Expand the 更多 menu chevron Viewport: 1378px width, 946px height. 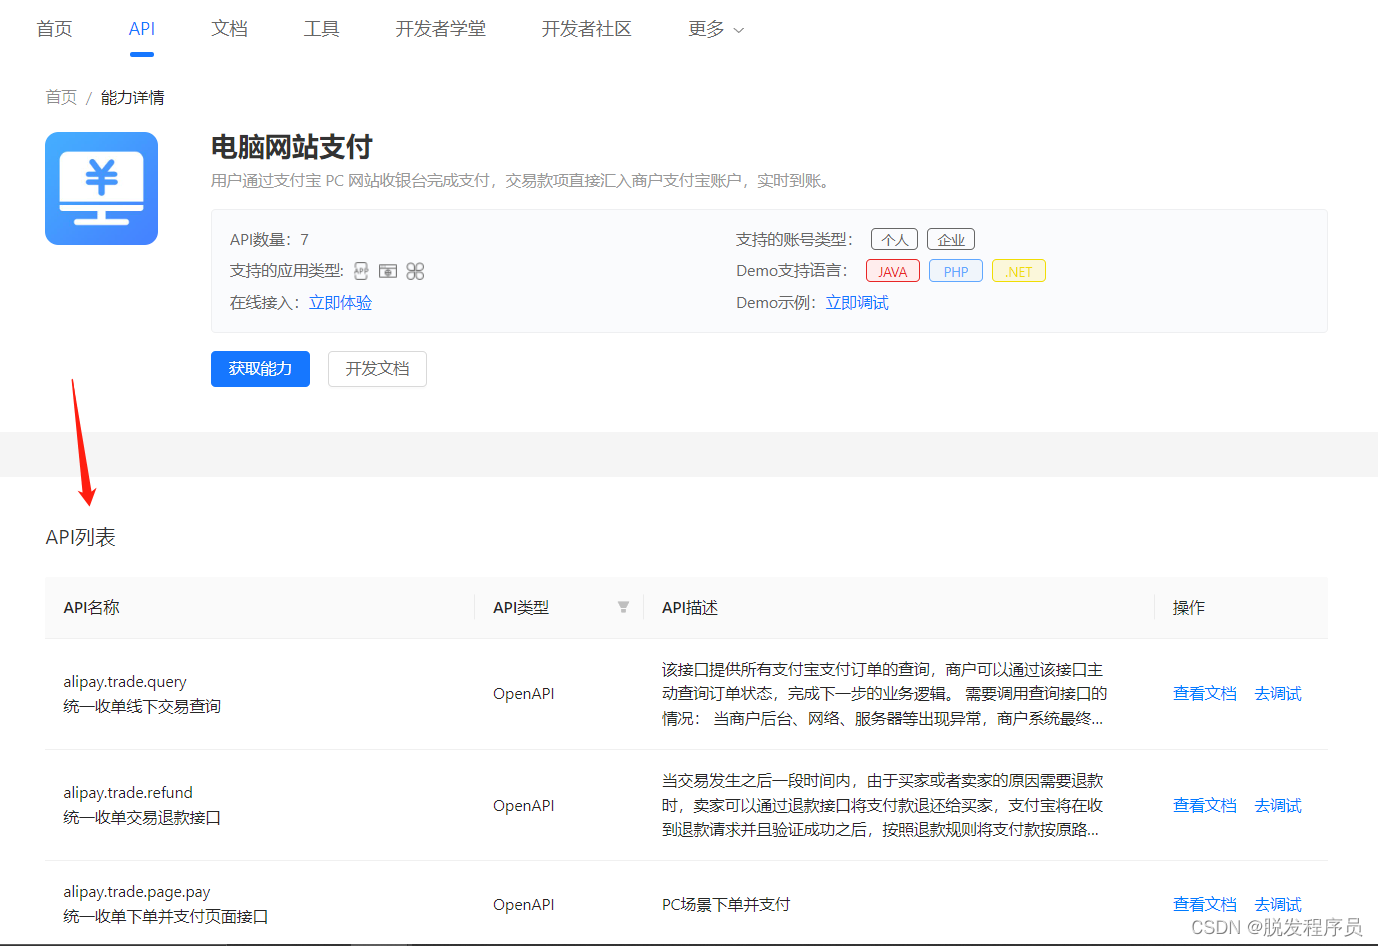point(739,30)
